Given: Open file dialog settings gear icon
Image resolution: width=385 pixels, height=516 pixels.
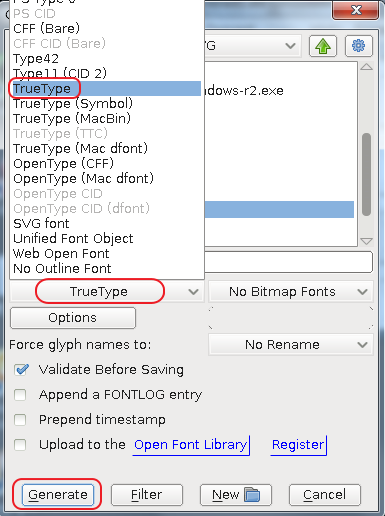Looking at the screenshot, I should (x=358, y=46).
